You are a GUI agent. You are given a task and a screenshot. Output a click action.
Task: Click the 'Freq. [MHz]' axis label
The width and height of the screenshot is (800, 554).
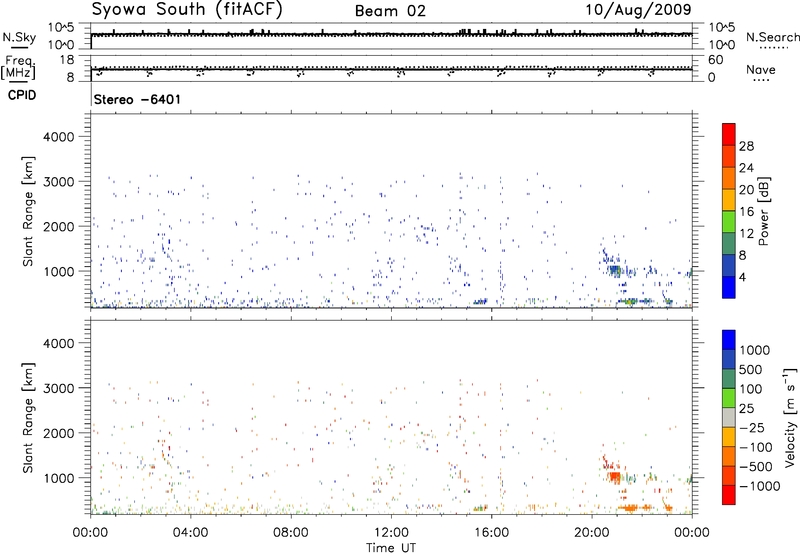pos(18,67)
